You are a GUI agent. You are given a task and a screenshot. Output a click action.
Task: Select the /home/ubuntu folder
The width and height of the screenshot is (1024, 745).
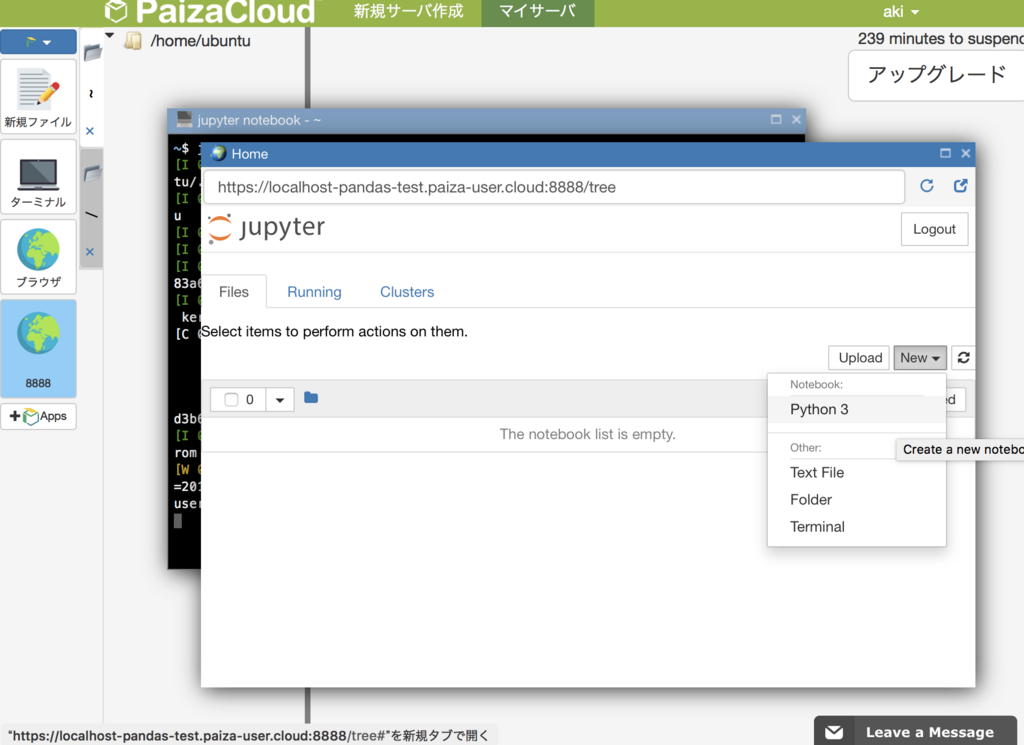[x=200, y=41]
